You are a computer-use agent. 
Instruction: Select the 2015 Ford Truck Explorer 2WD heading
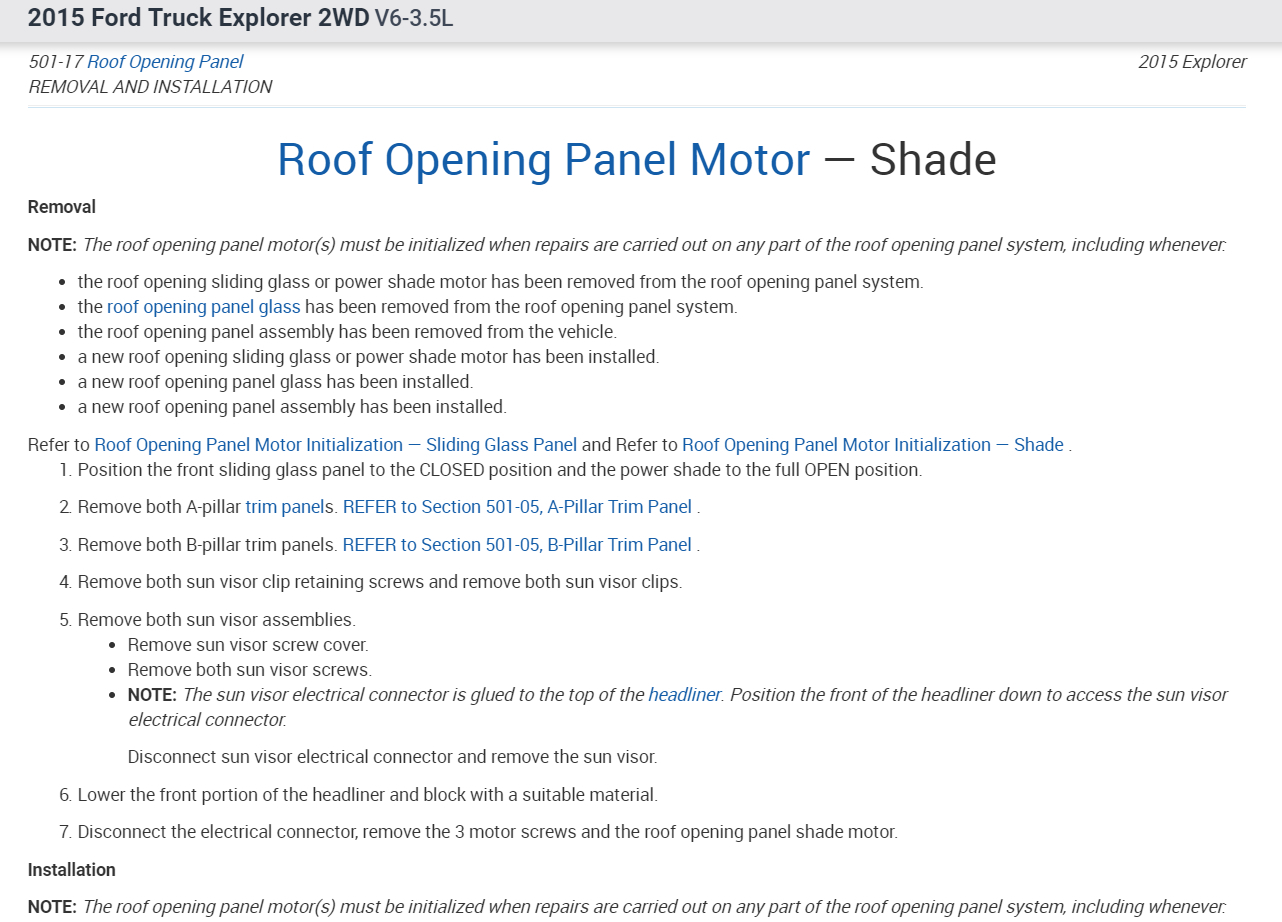(x=198, y=18)
